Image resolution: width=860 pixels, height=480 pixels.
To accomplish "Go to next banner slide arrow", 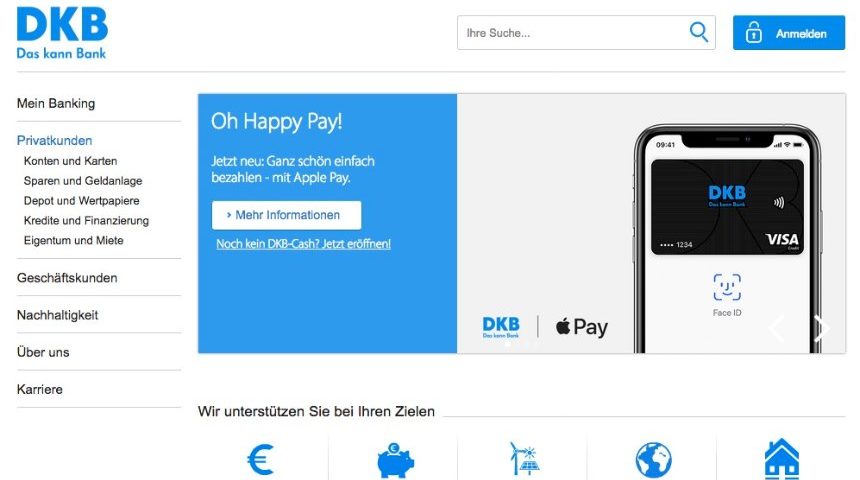I will 821,328.
